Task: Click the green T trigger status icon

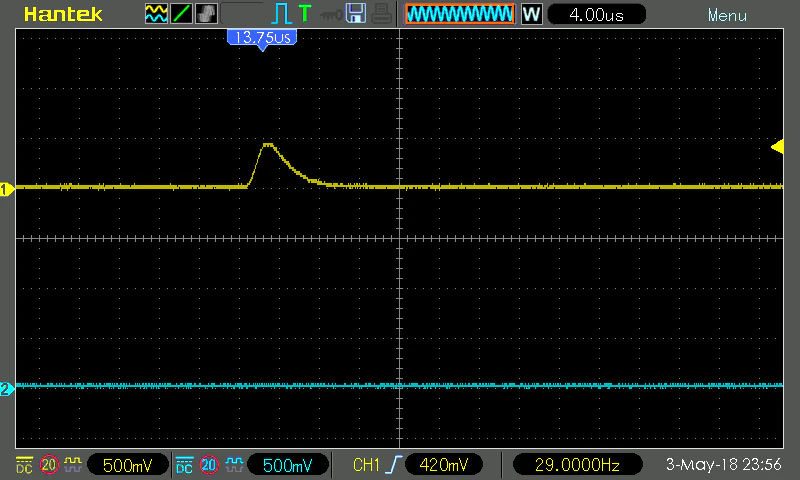Action: point(305,13)
